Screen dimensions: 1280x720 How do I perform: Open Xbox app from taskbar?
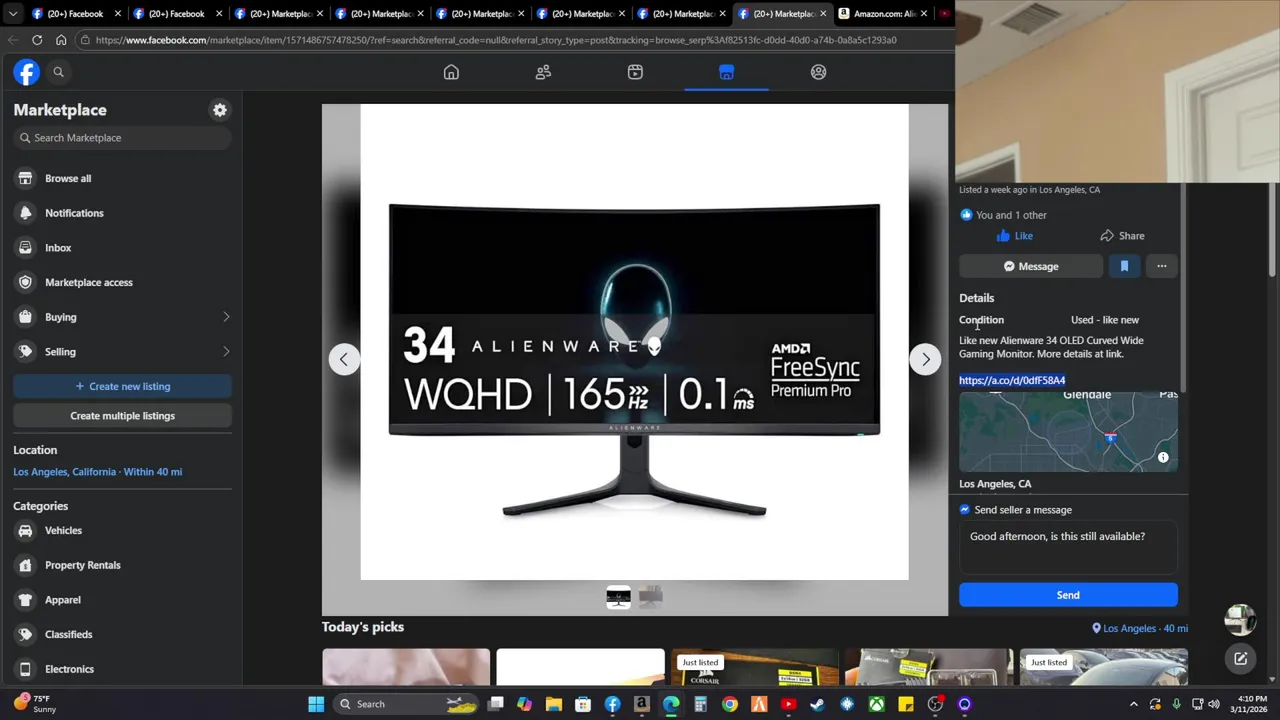pyautogui.click(x=876, y=704)
